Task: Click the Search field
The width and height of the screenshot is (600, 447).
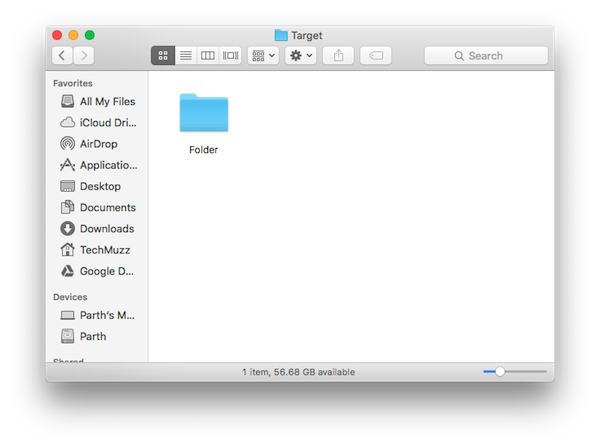Action: click(486, 56)
